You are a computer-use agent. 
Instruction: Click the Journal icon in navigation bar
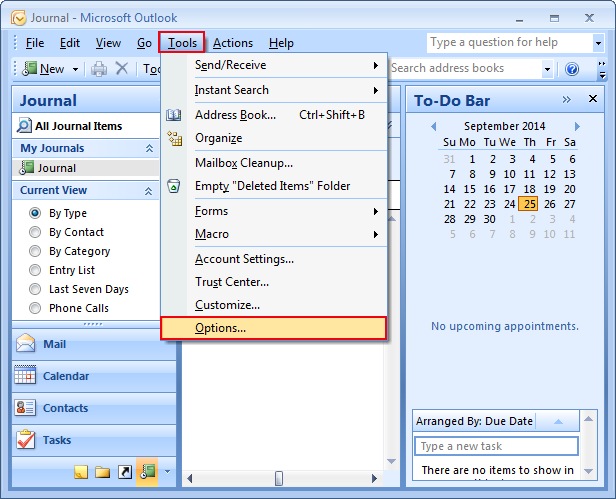pyautogui.click(x=147, y=471)
